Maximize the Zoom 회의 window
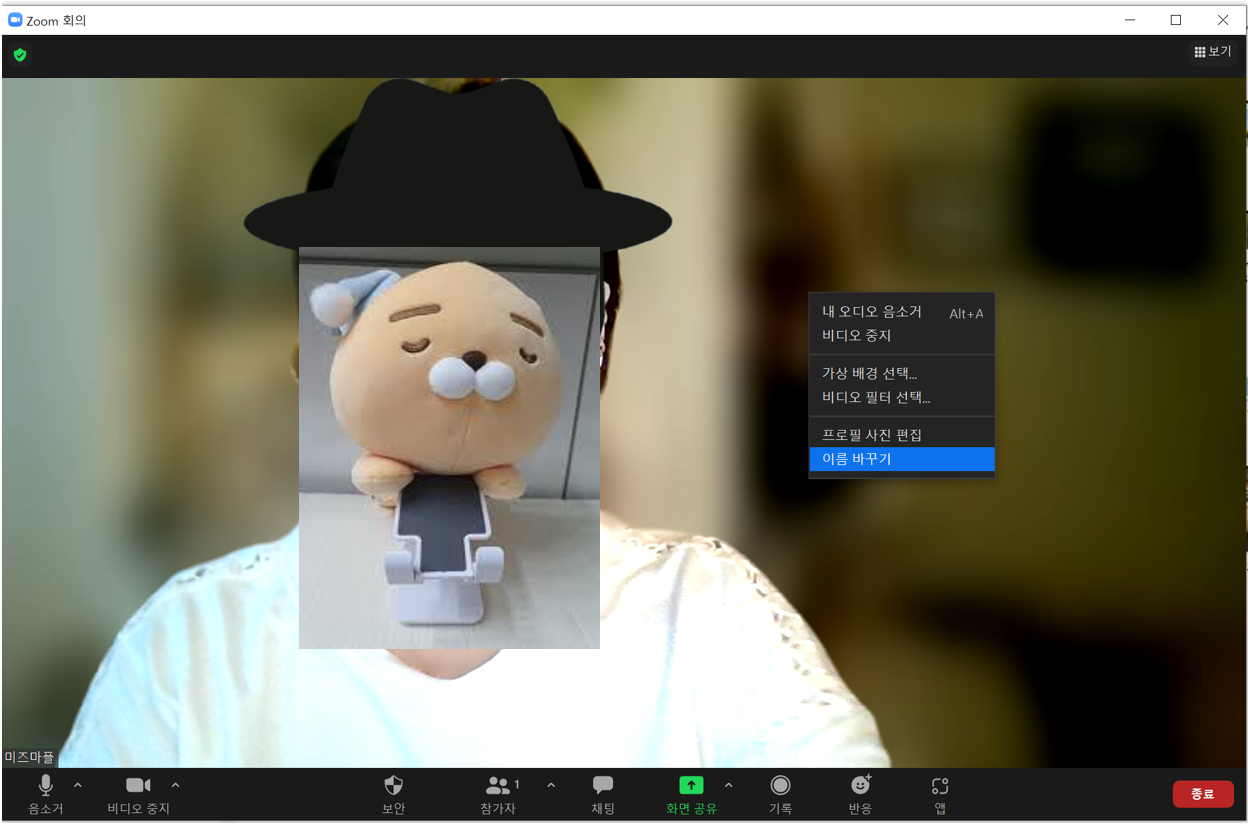This screenshot has height=824, width=1248. pyautogui.click(x=1176, y=20)
